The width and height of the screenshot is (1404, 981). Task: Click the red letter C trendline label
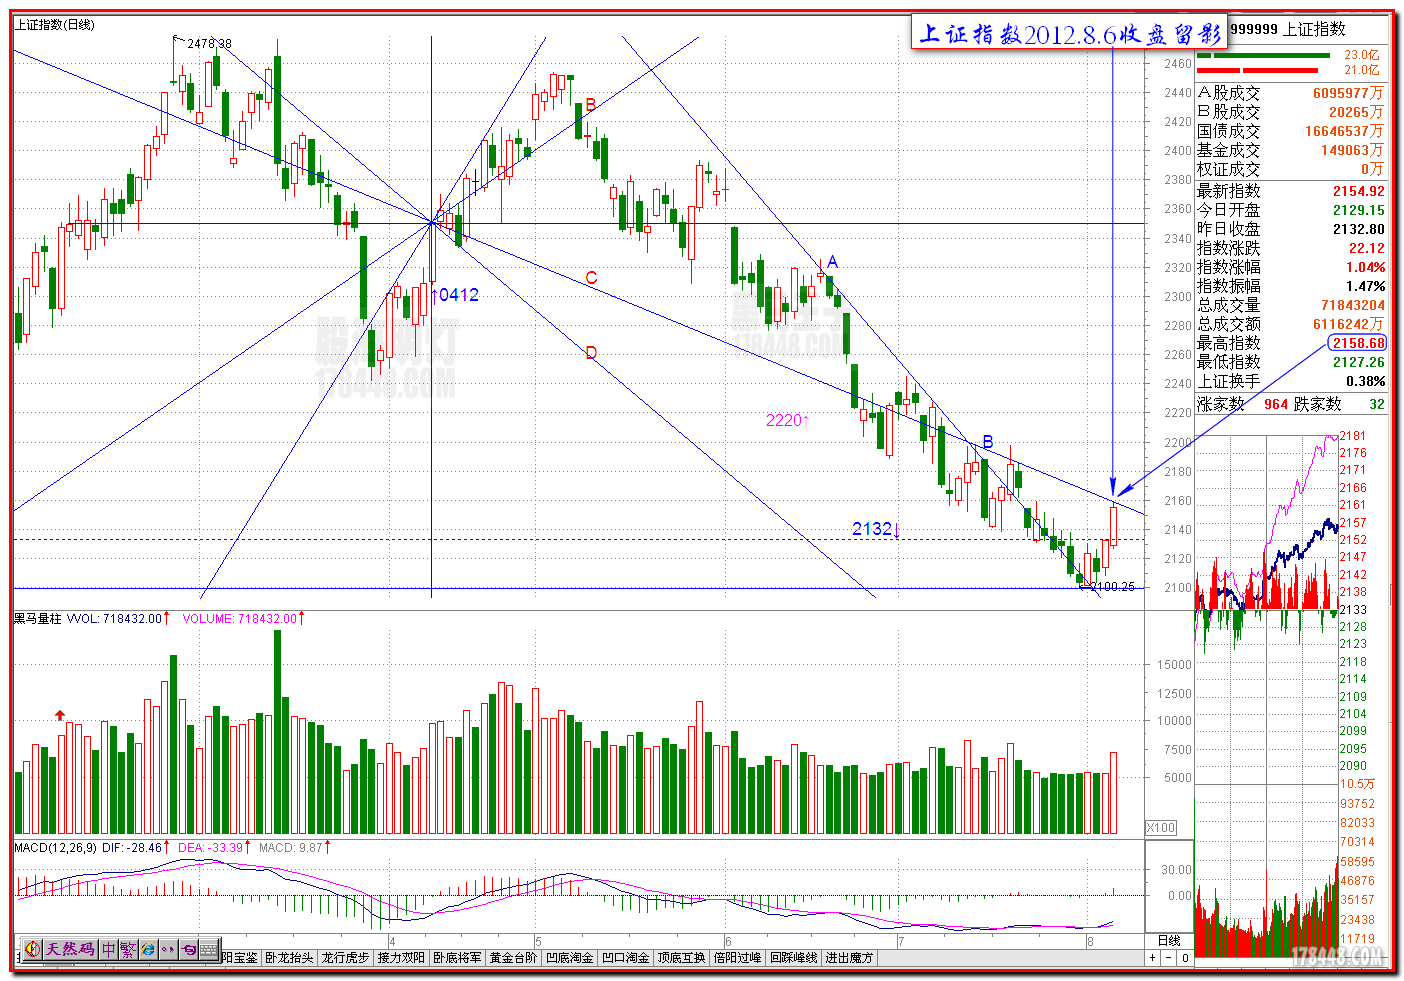pyautogui.click(x=592, y=278)
